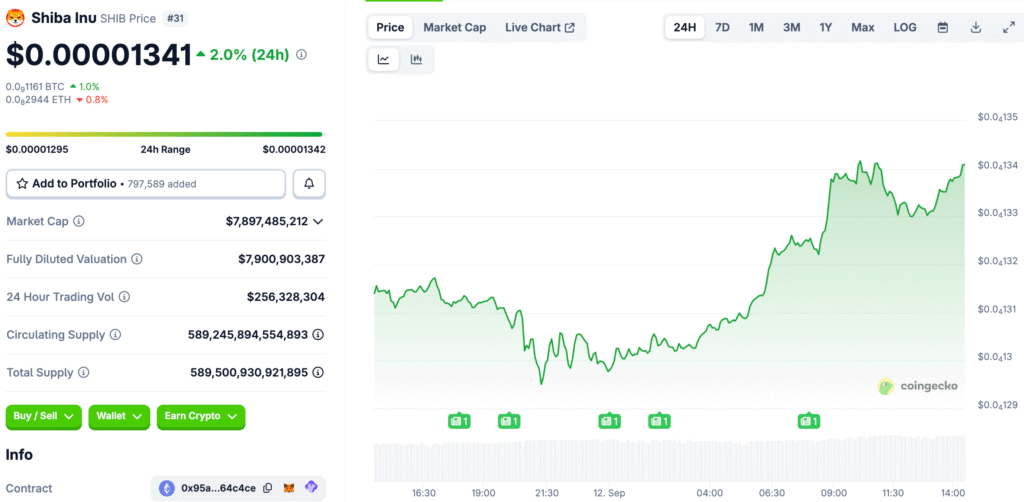
Task: Click Fully Diluted Valuation info icon
Action: click(136, 259)
